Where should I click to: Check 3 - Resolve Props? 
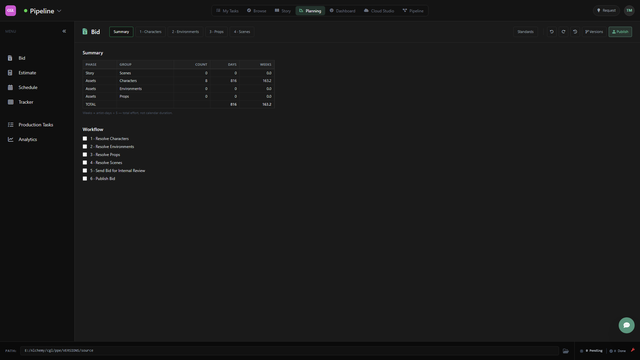pos(85,154)
